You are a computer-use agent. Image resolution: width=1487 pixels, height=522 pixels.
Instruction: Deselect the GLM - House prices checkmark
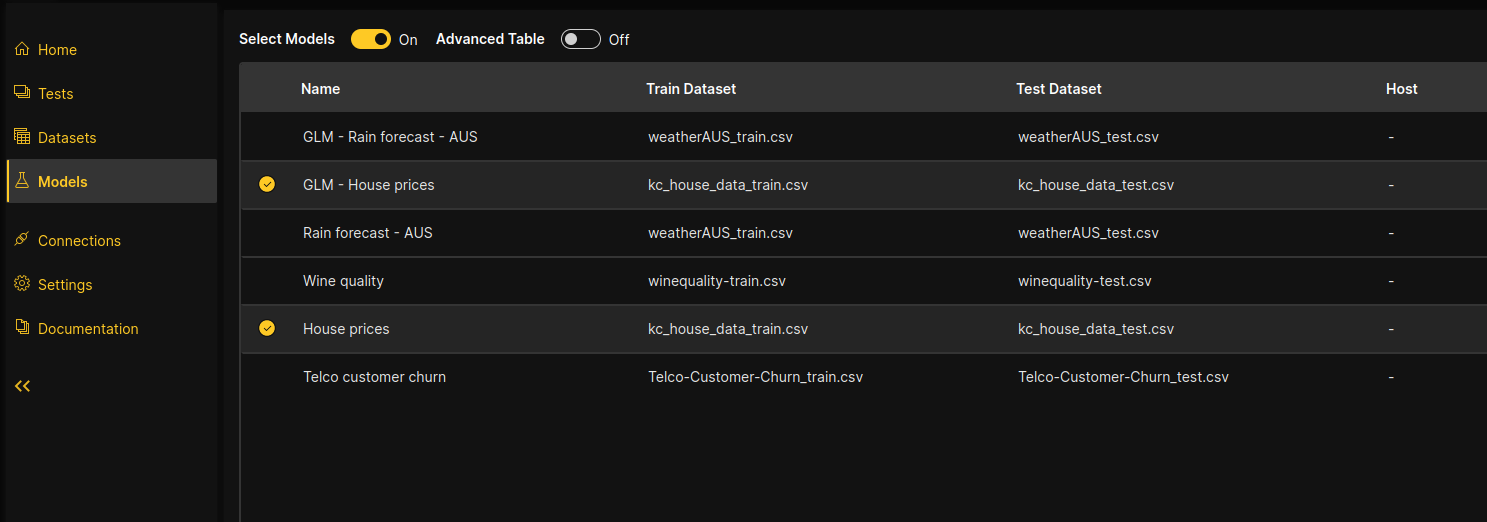tap(267, 185)
